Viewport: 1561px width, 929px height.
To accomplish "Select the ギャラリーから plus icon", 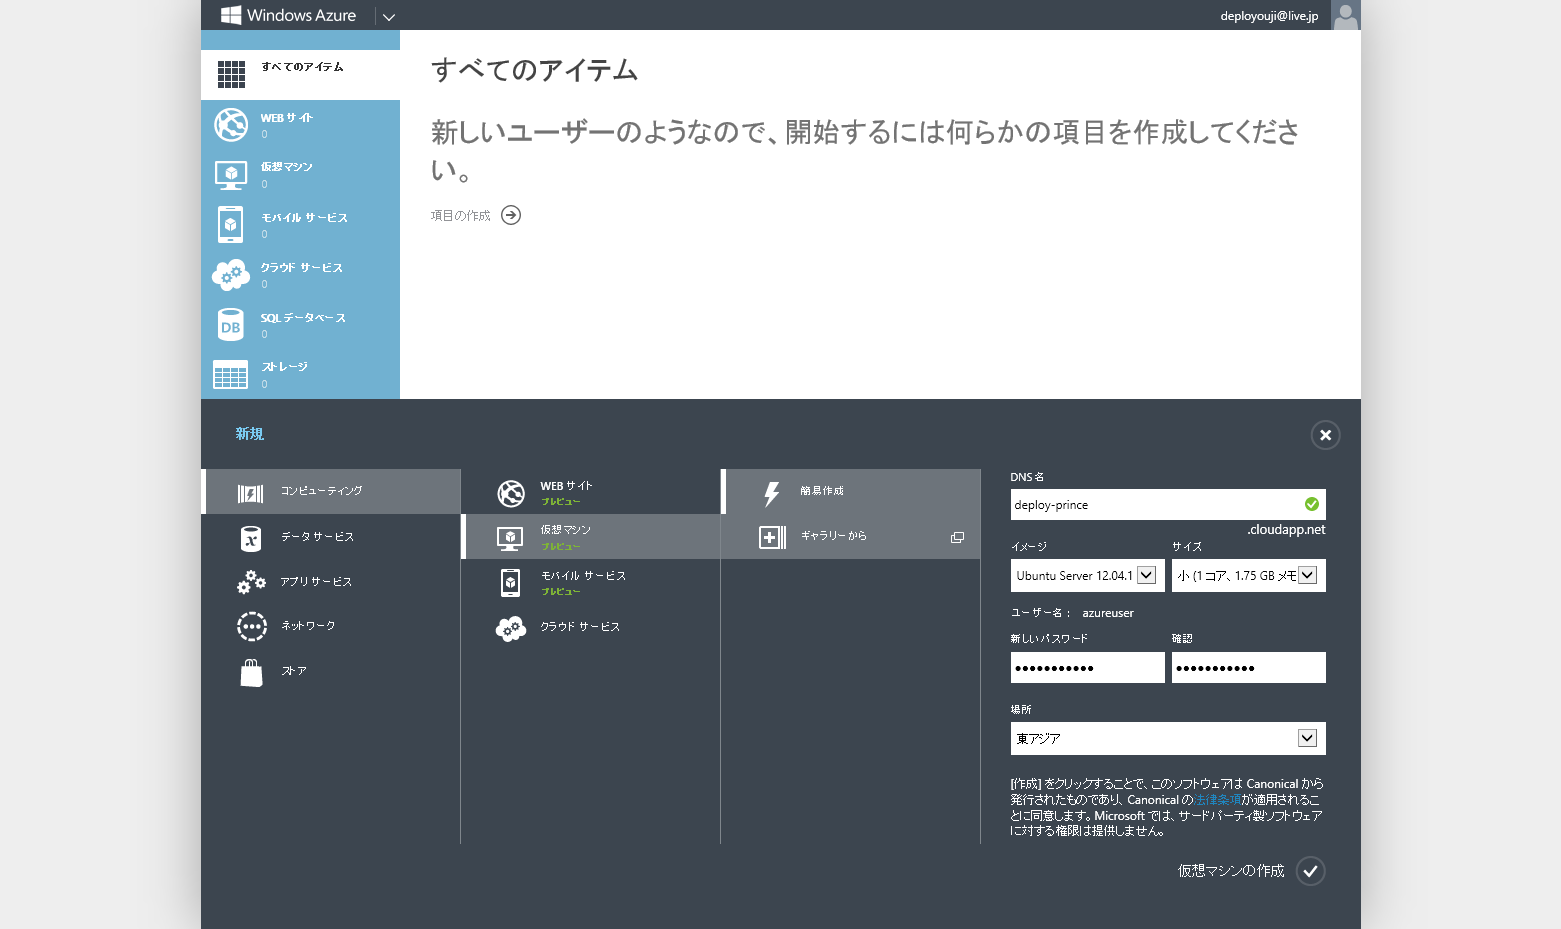I will pyautogui.click(x=772, y=538).
